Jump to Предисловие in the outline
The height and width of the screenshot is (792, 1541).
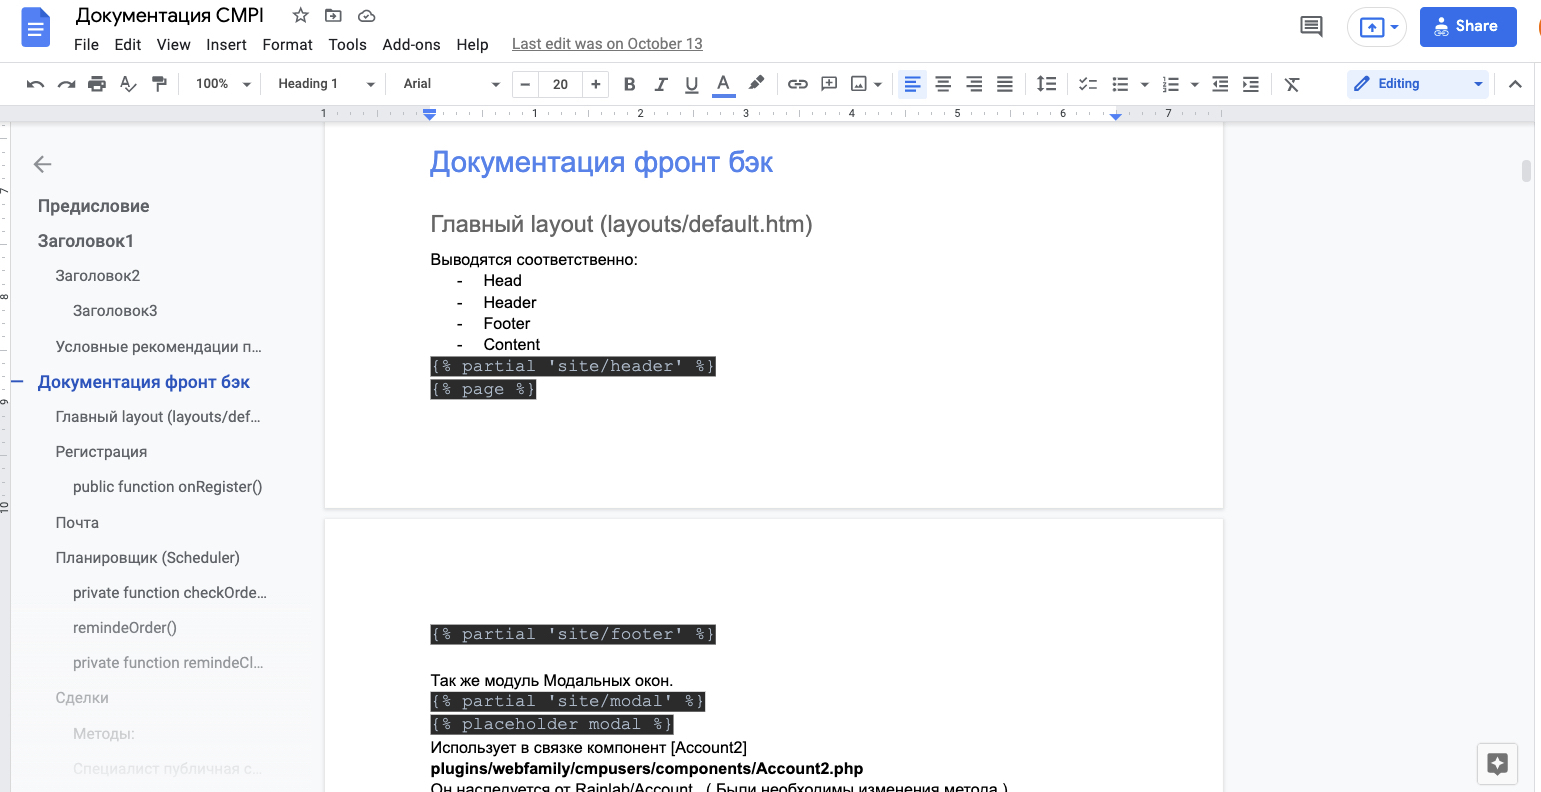pyautogui.click(x=94, y=206)
